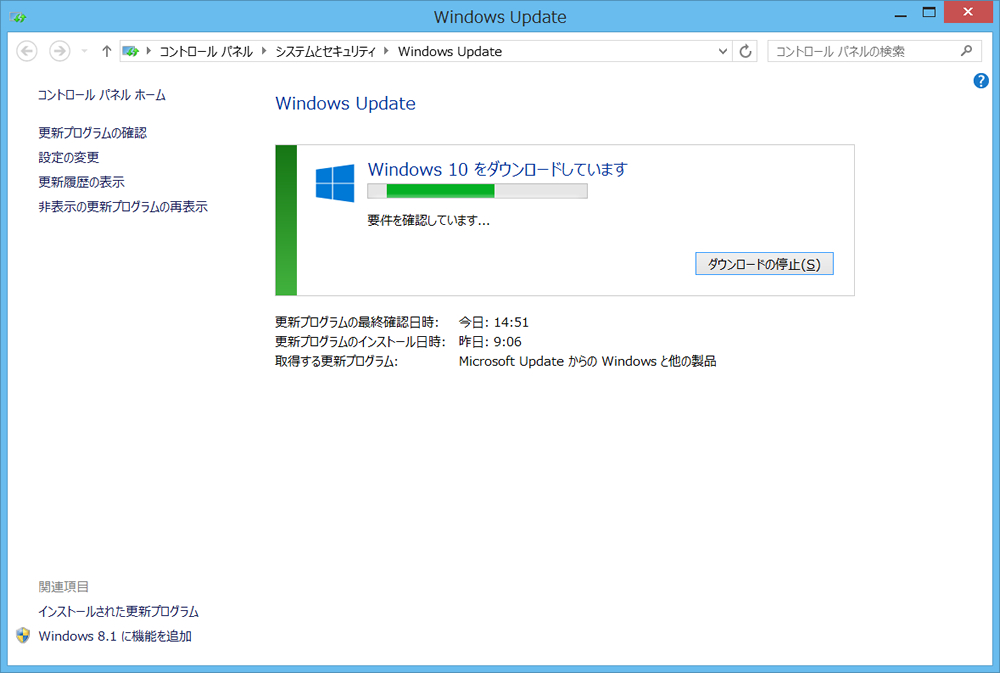Minimize the Windows Update window
This screenshot has width=1000, height=673.
click(x=901, y=13)
